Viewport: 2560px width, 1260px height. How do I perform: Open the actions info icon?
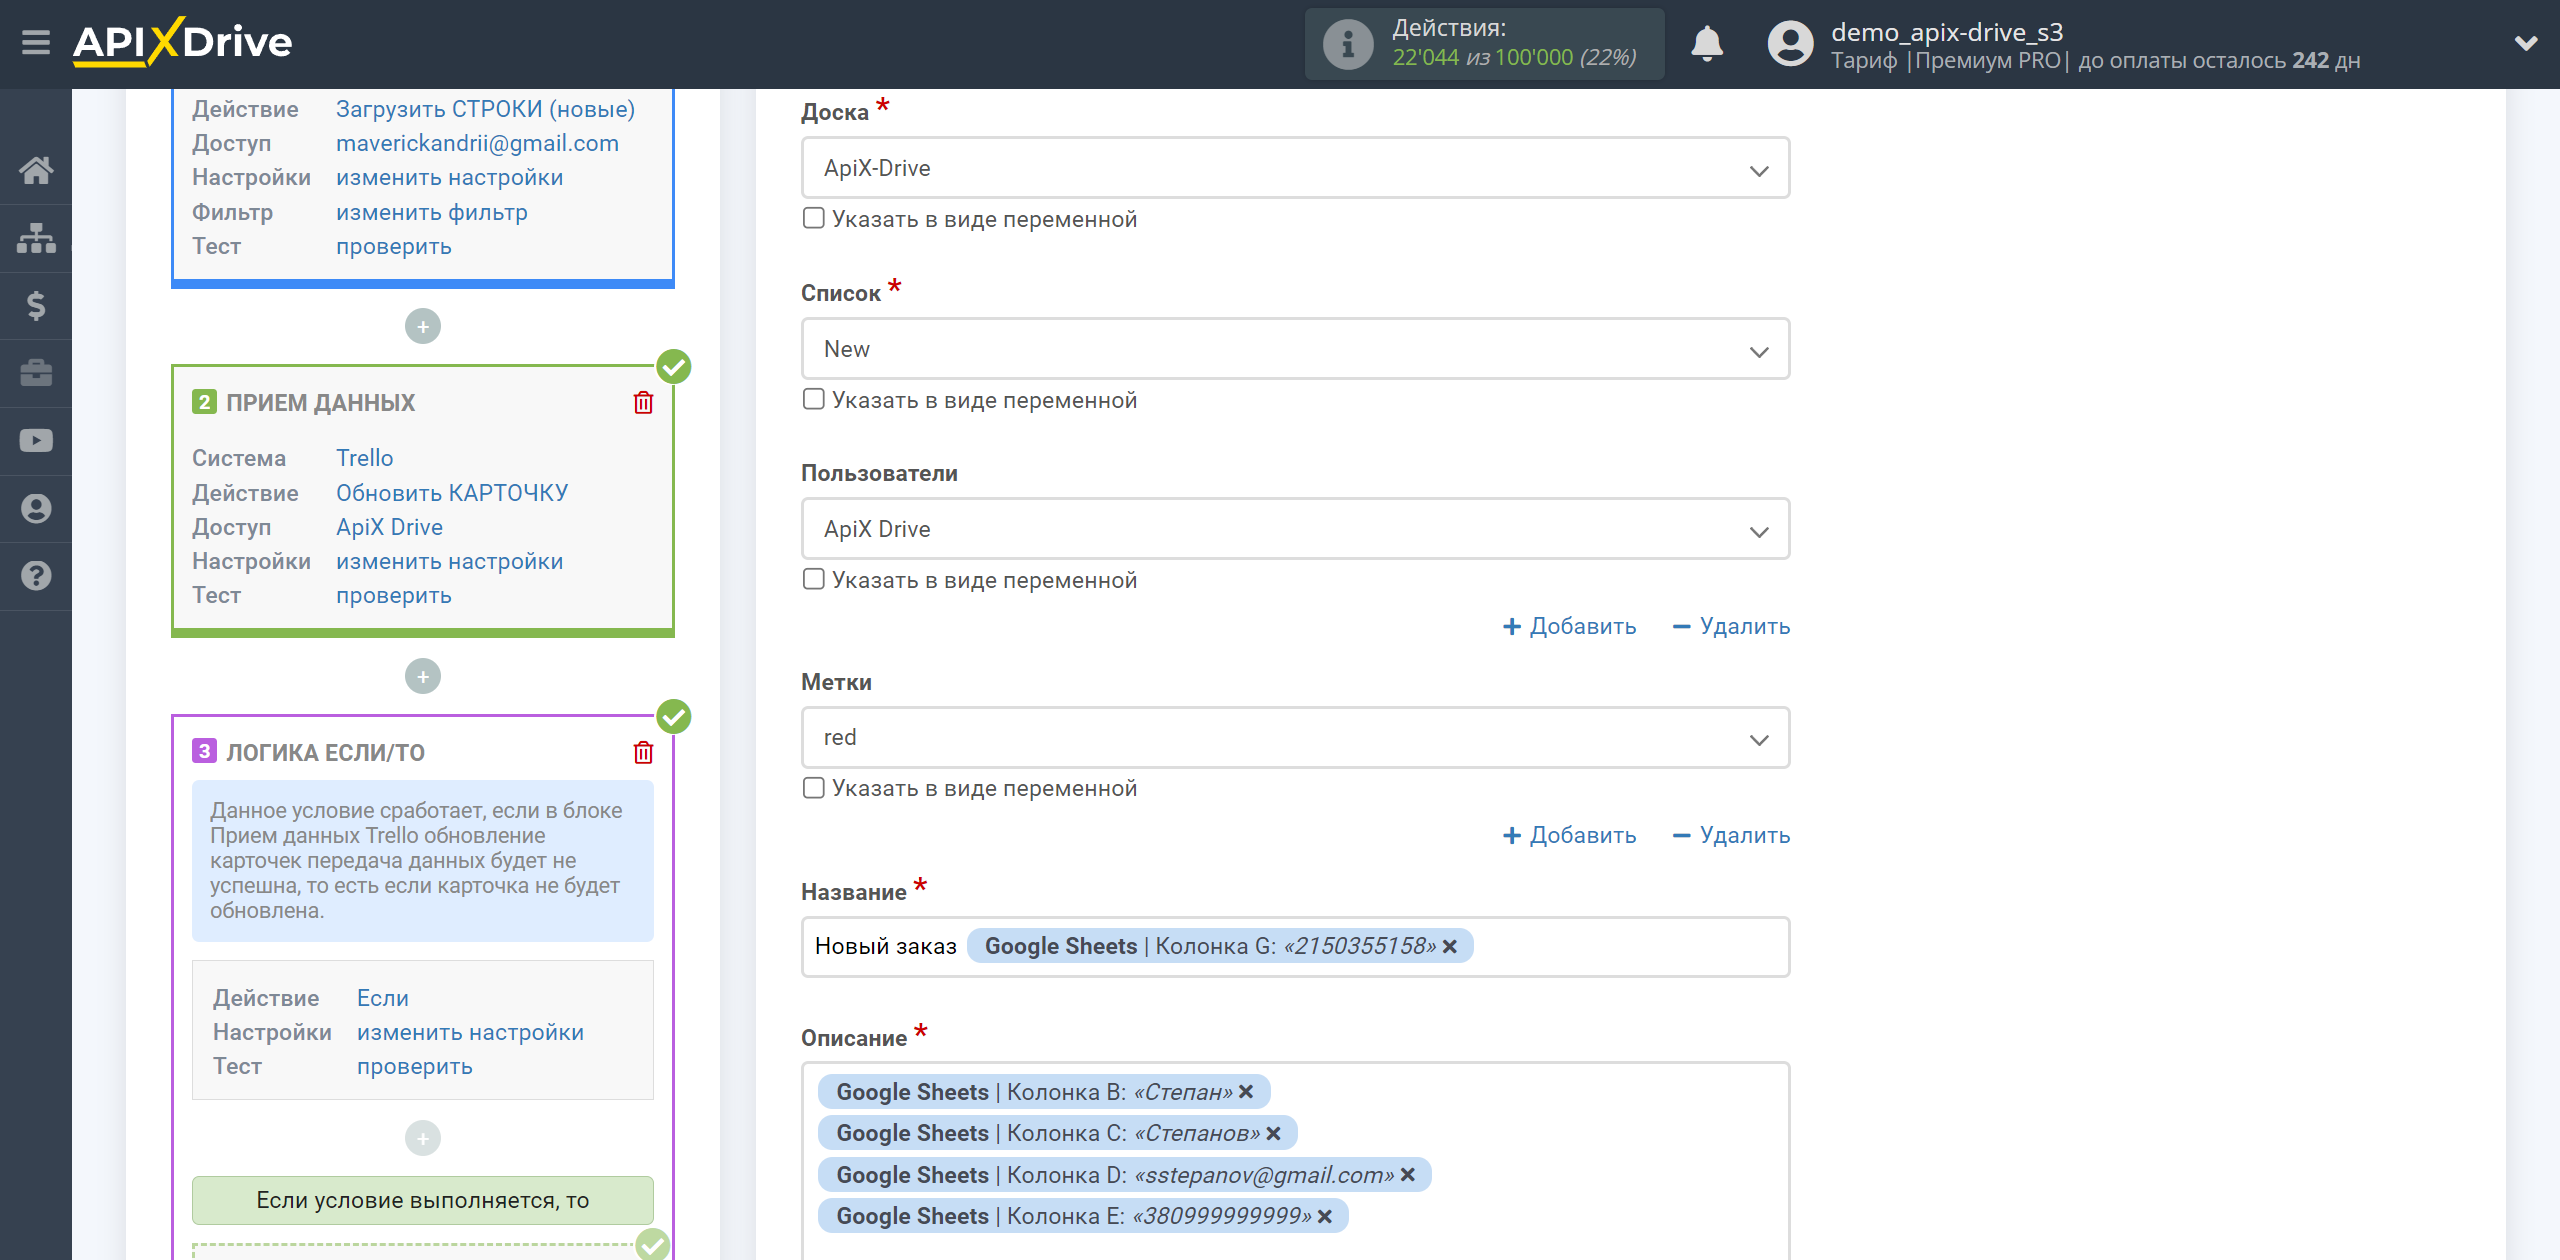(x=1348, y=44)
